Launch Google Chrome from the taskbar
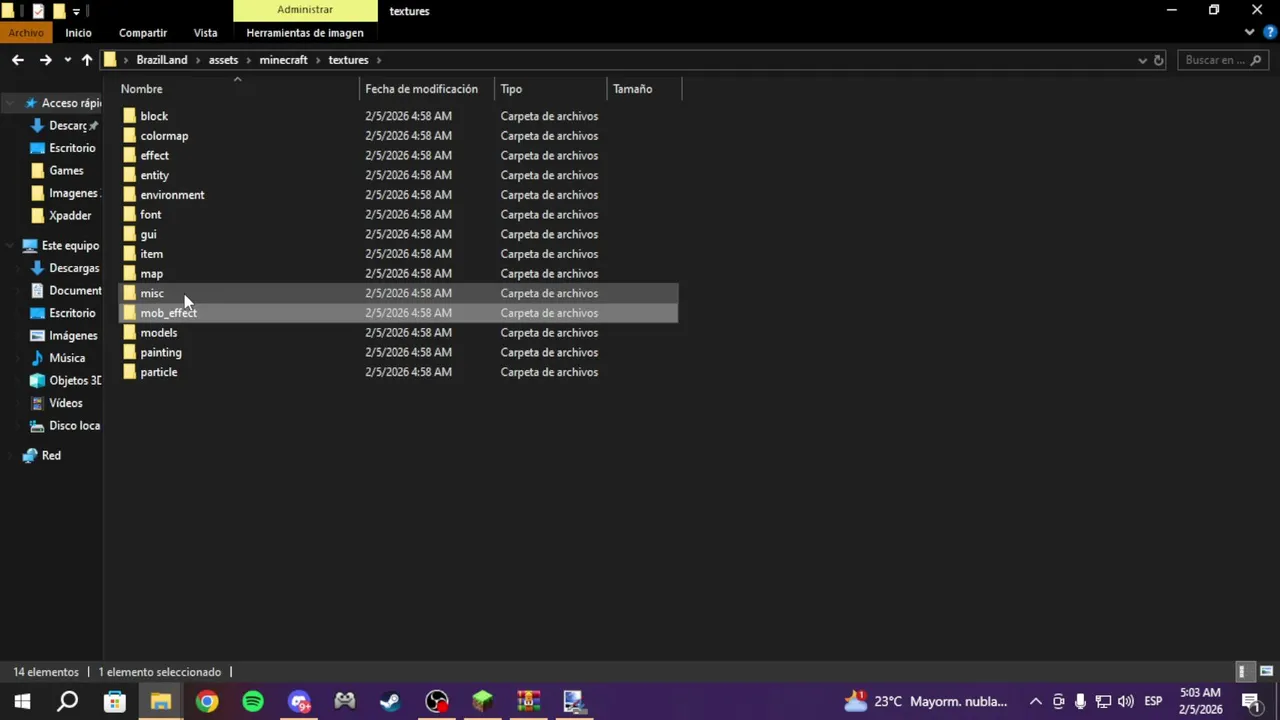 click(207, 701)
